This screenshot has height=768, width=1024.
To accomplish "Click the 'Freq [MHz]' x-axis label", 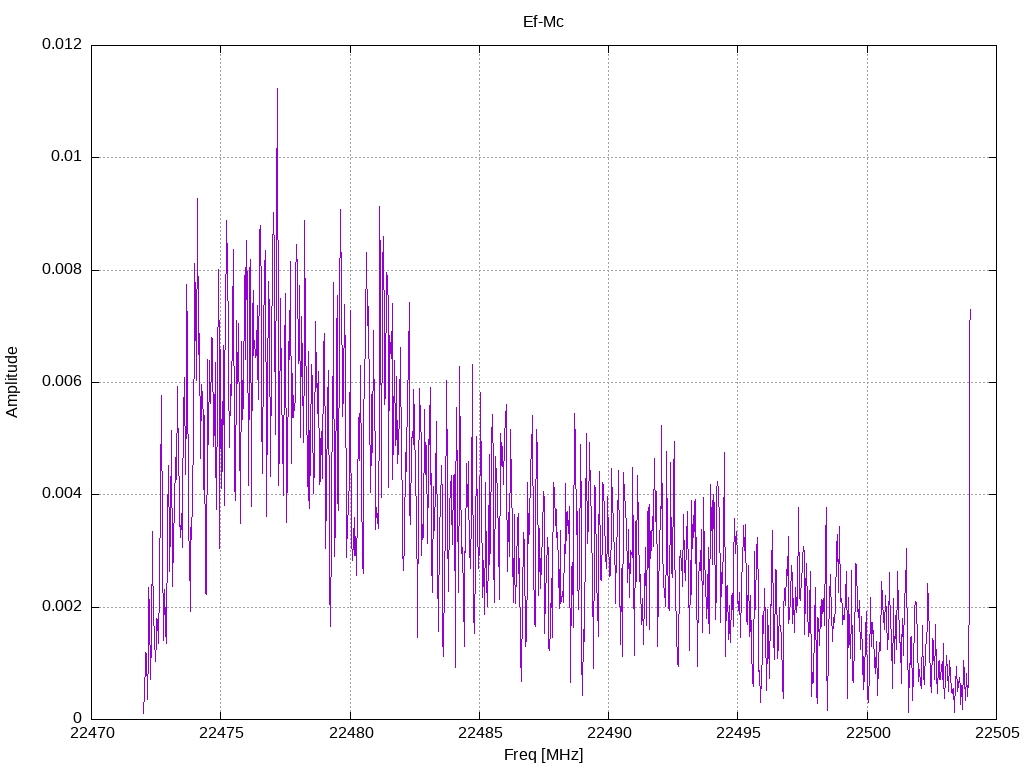I will point(543,755).
